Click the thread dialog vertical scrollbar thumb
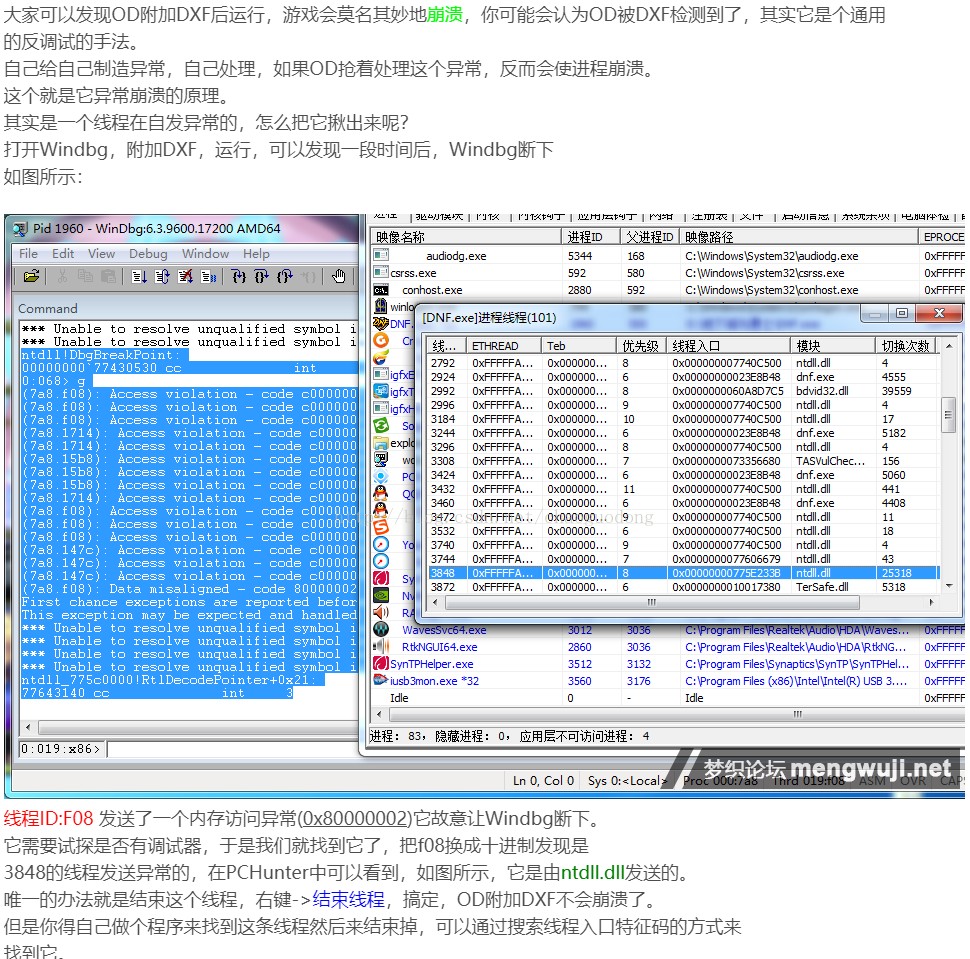Image resolution: width=970 pixels, height=959 pixels. coord(947,413)
